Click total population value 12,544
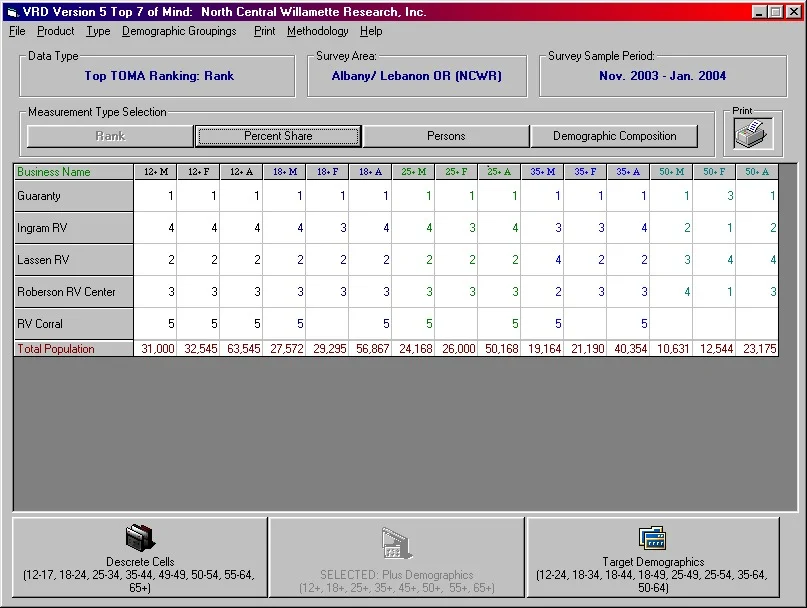807x608 pixels. point(714,349)
